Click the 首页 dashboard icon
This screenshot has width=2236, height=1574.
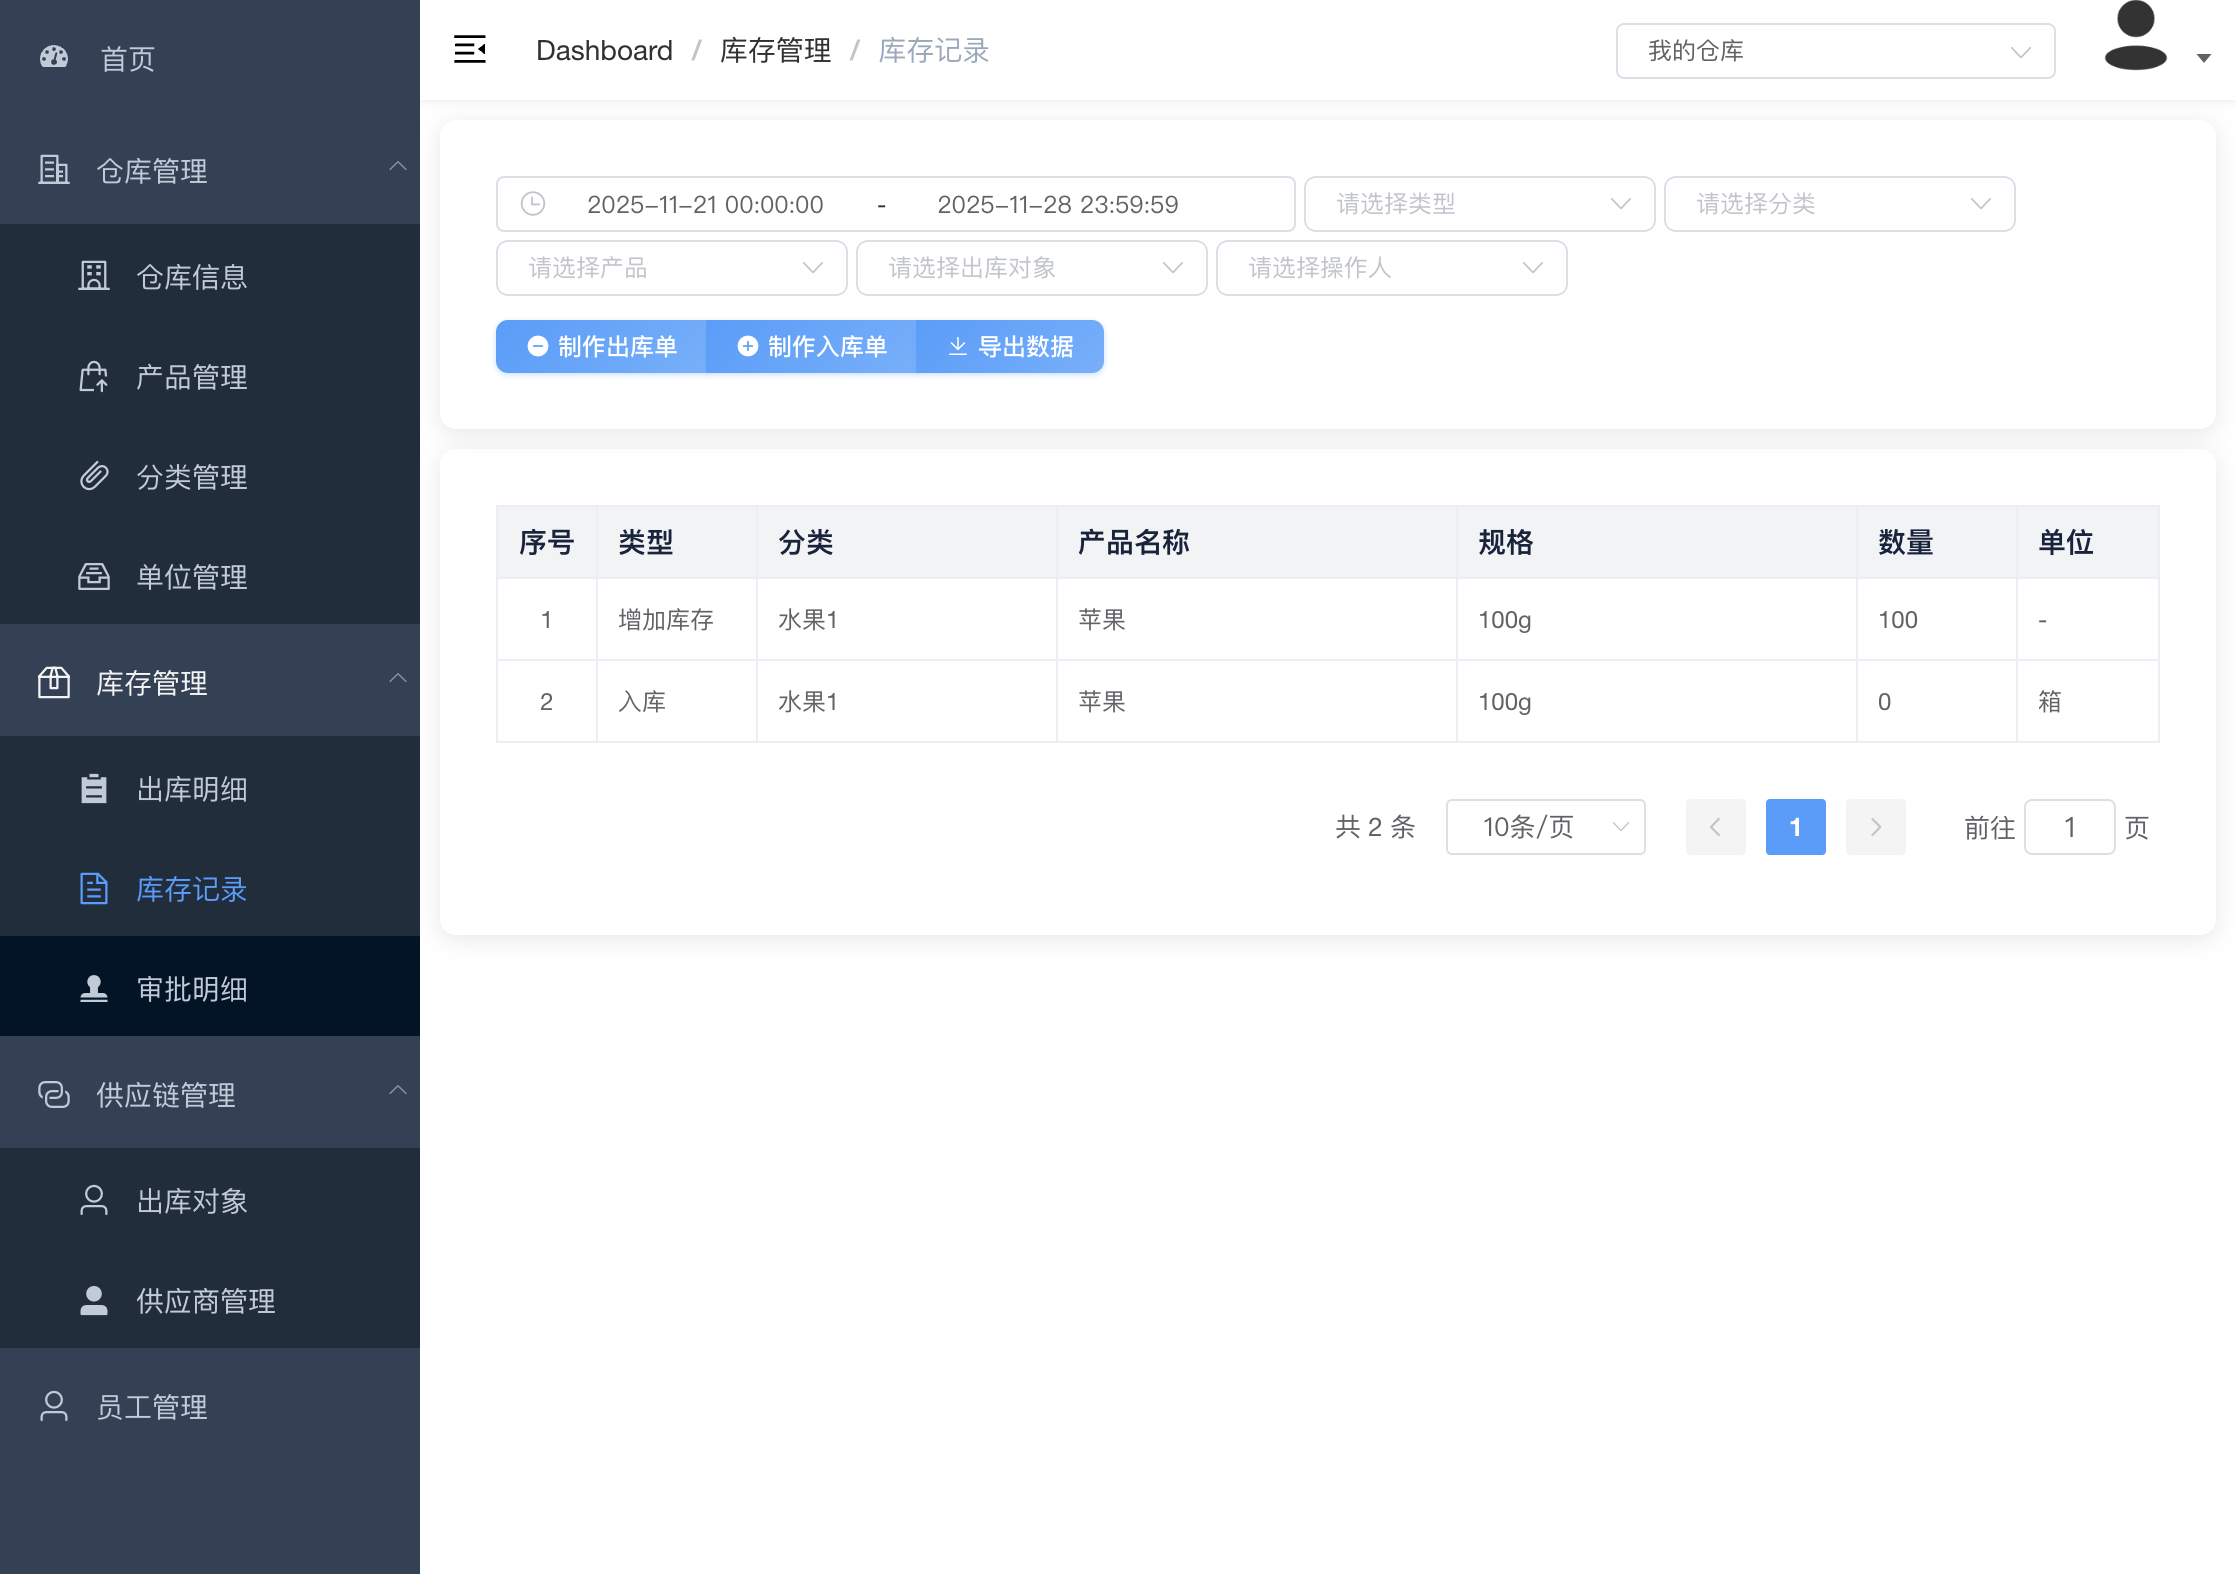point(54,58)
